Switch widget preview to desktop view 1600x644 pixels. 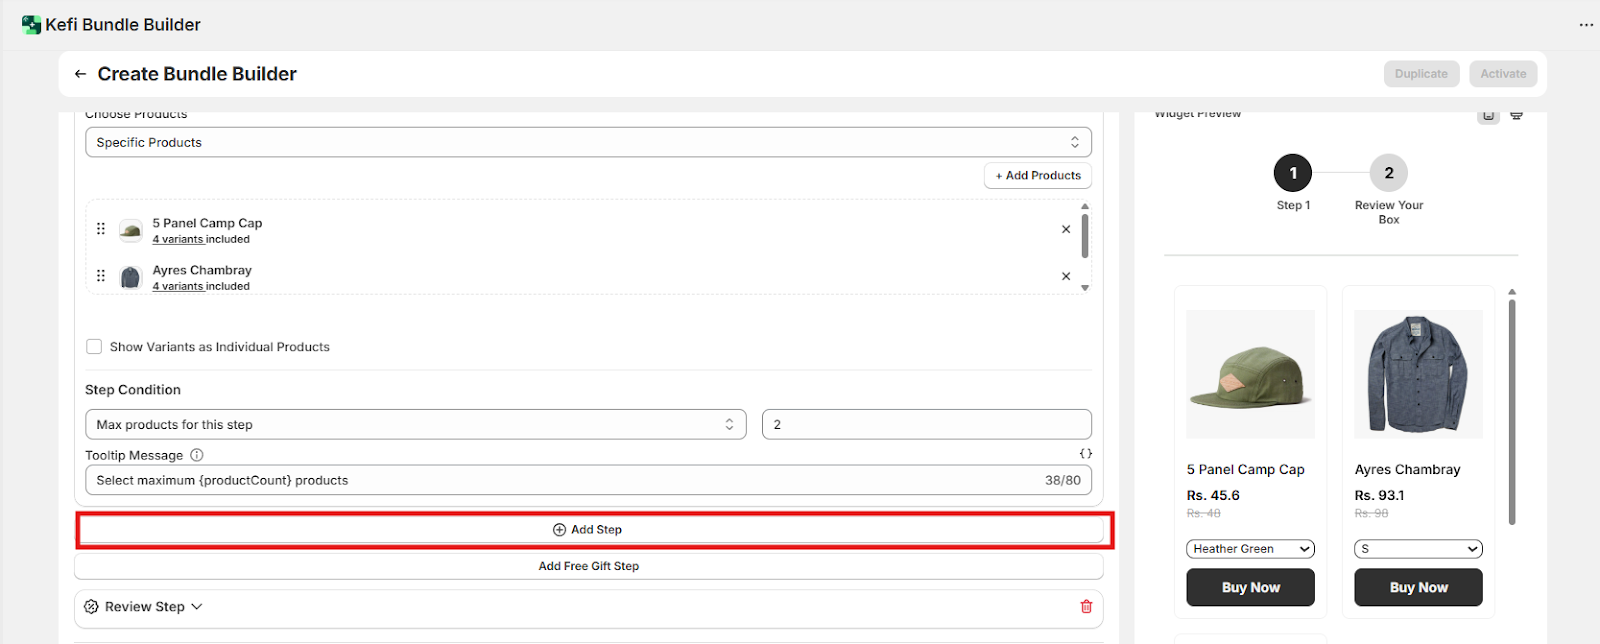(1516, 116)
